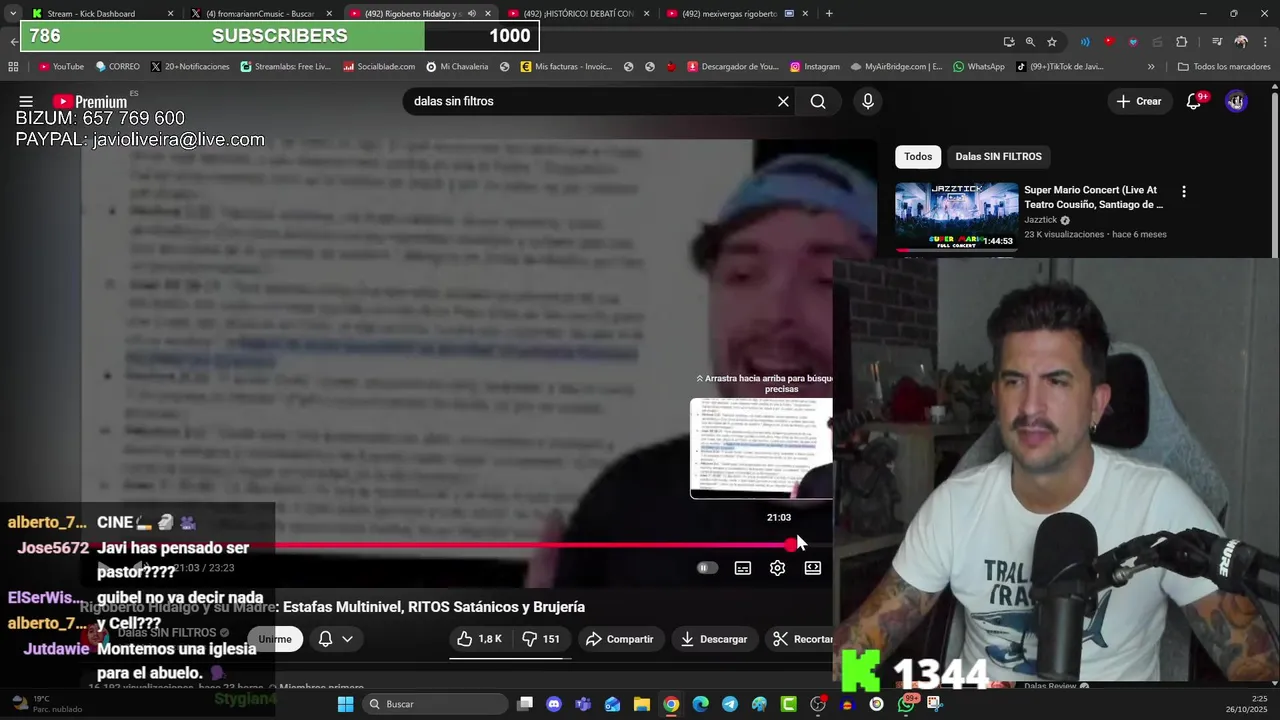Image resolution: width=1280 pixels, height=720 pixels.
Task: Switch to the ¡HISTÓRICO! DEBATÍ CON tab
Action: tap(580, 13)
